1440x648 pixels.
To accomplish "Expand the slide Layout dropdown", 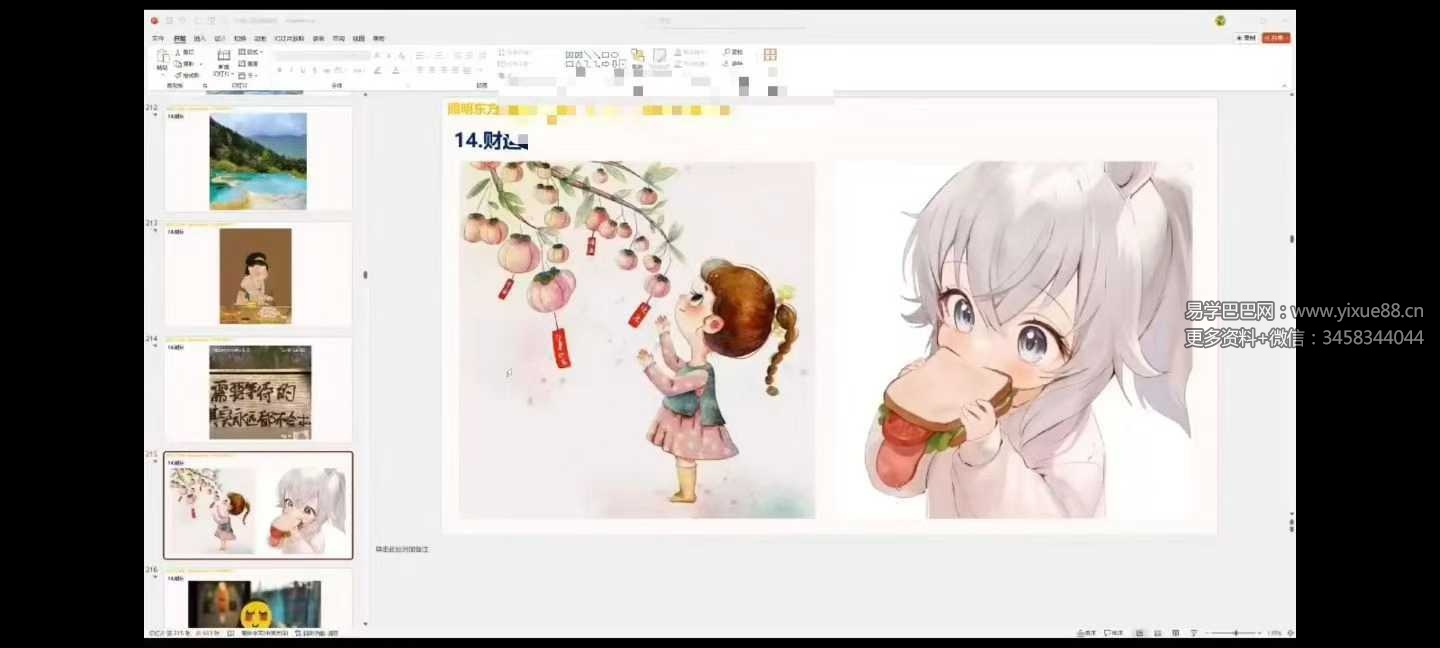I will click(x=250, y=52).
